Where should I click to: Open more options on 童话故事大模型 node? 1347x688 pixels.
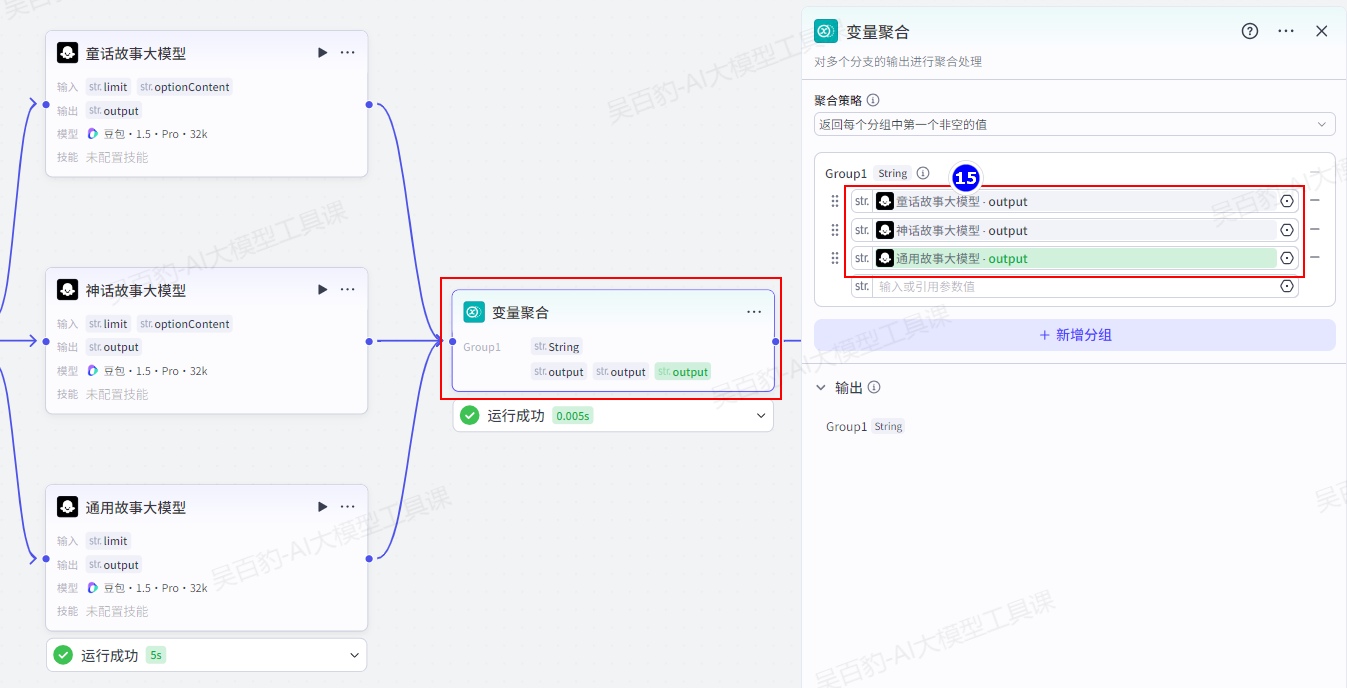click(347, 53)
